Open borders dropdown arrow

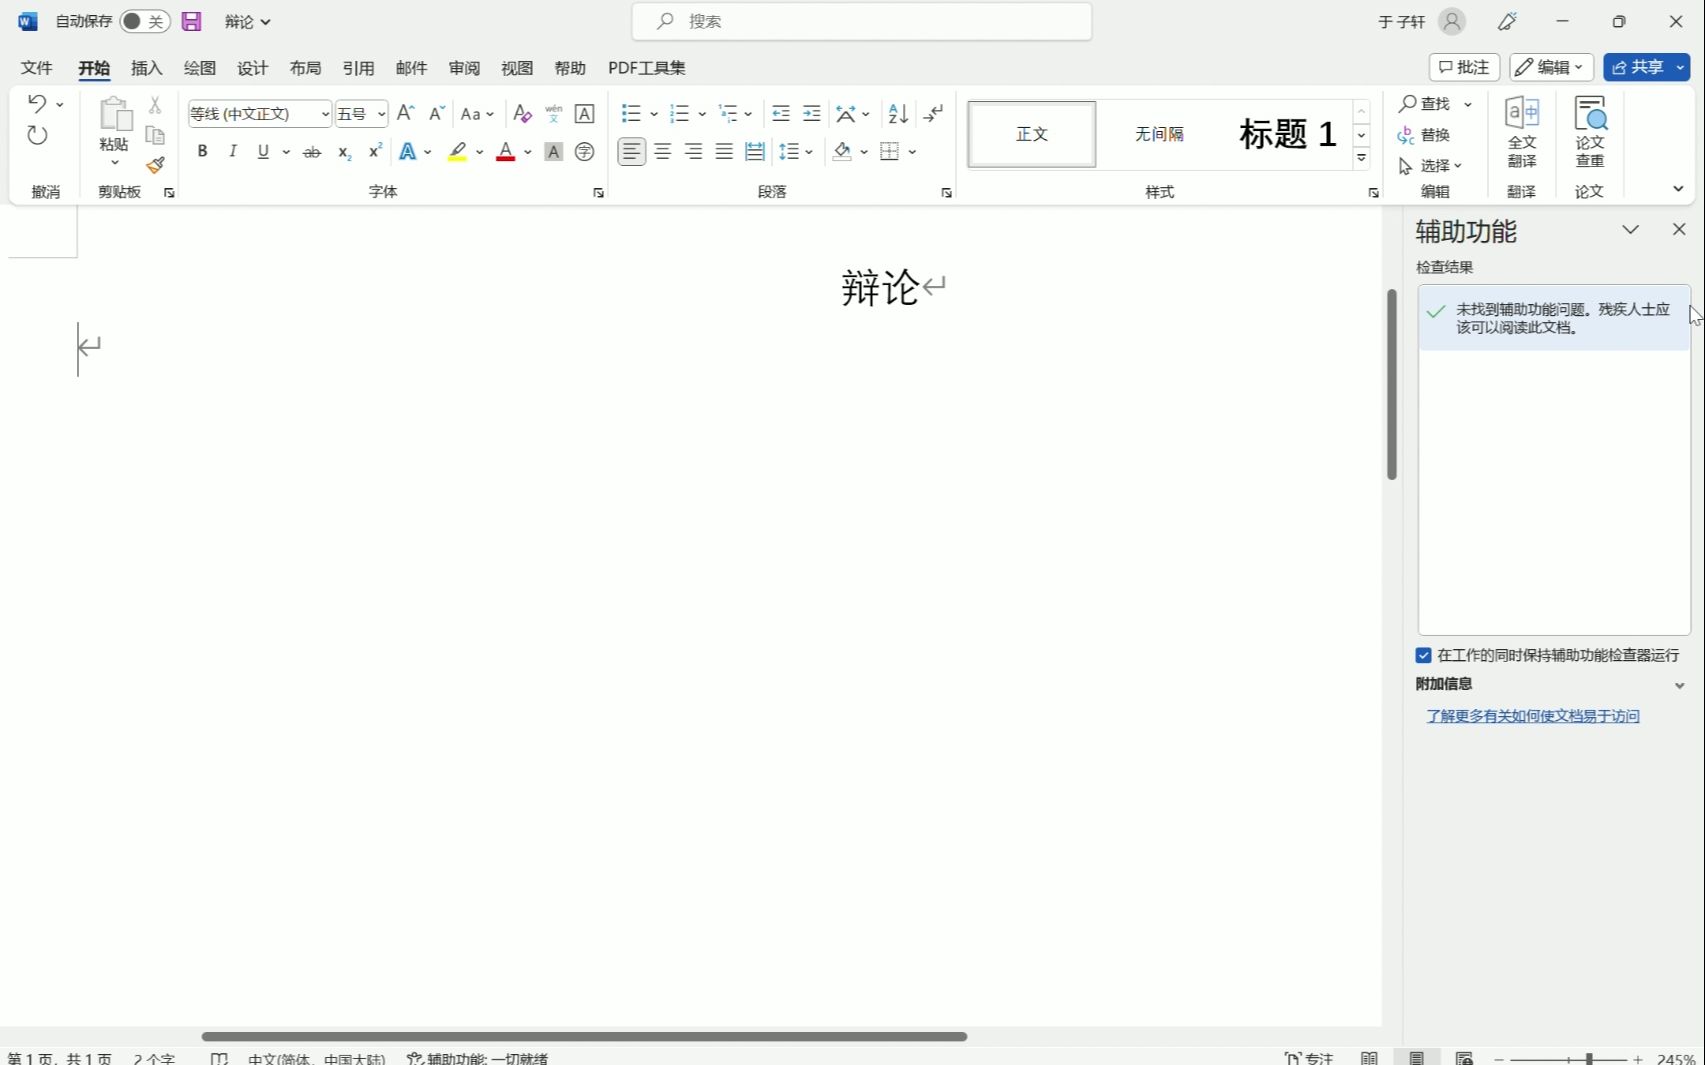(x=913, y=152)
